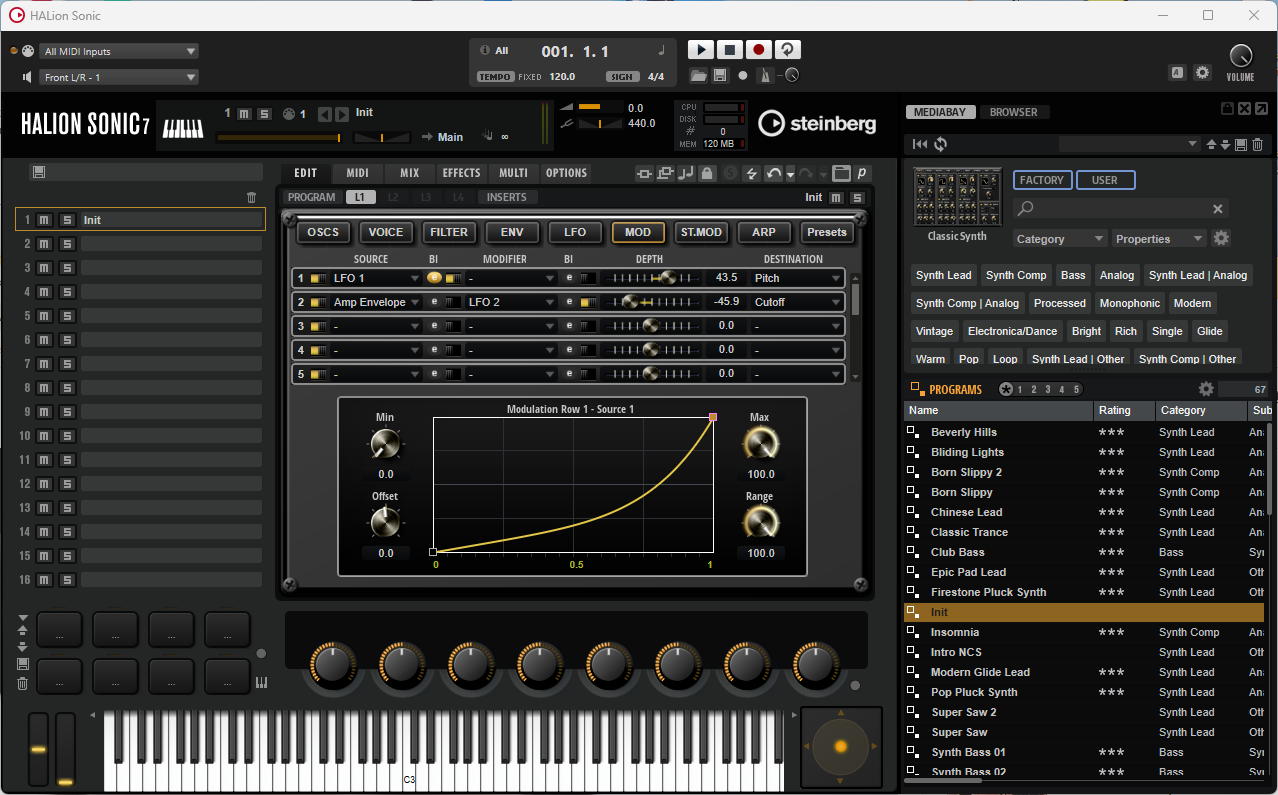Click the lock icon in the edit toolbar

tap(707, 173)
